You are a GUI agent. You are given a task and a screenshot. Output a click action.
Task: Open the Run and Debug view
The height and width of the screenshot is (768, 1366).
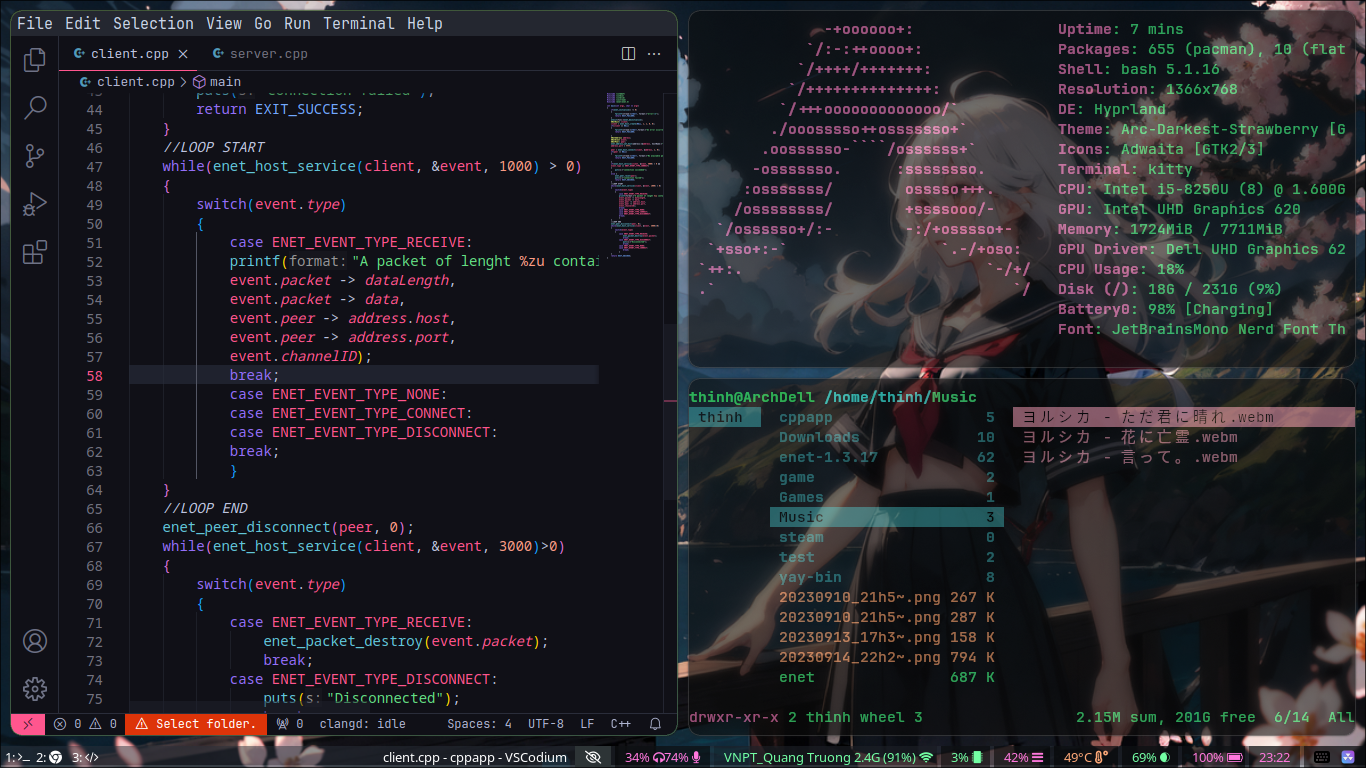[x=35, y=204]
